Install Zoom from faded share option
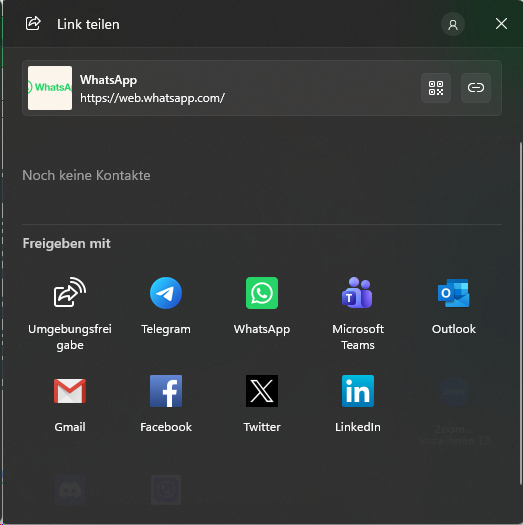Screen dimensions: 523x525 [454, 411]
